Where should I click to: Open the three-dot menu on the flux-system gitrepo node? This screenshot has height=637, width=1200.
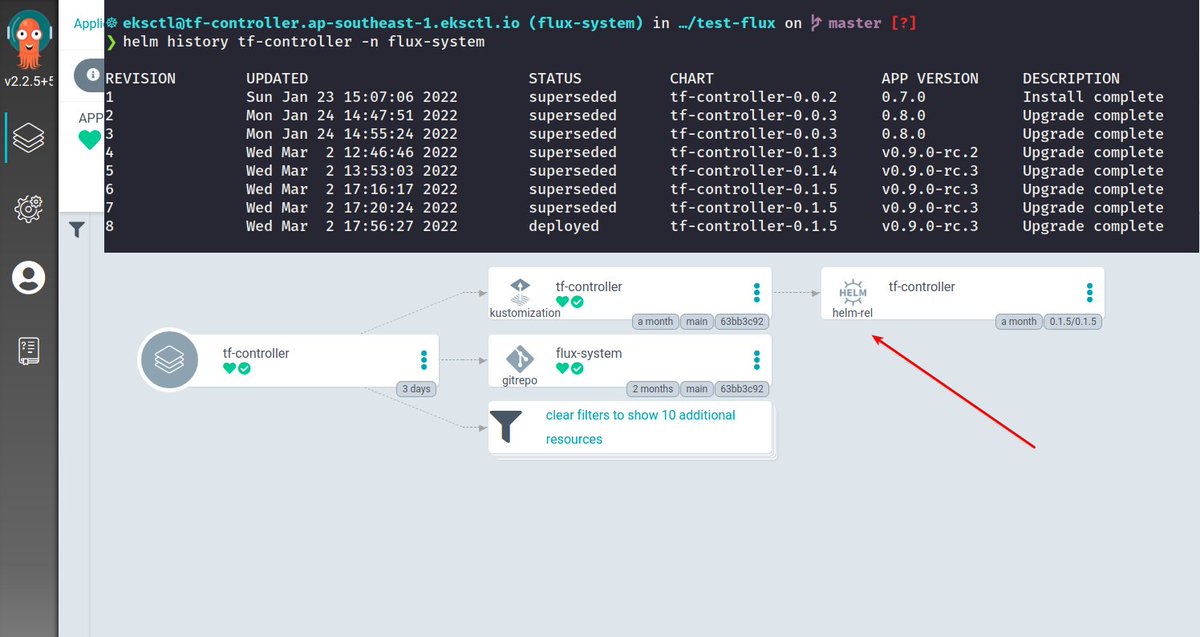point(757,360)
